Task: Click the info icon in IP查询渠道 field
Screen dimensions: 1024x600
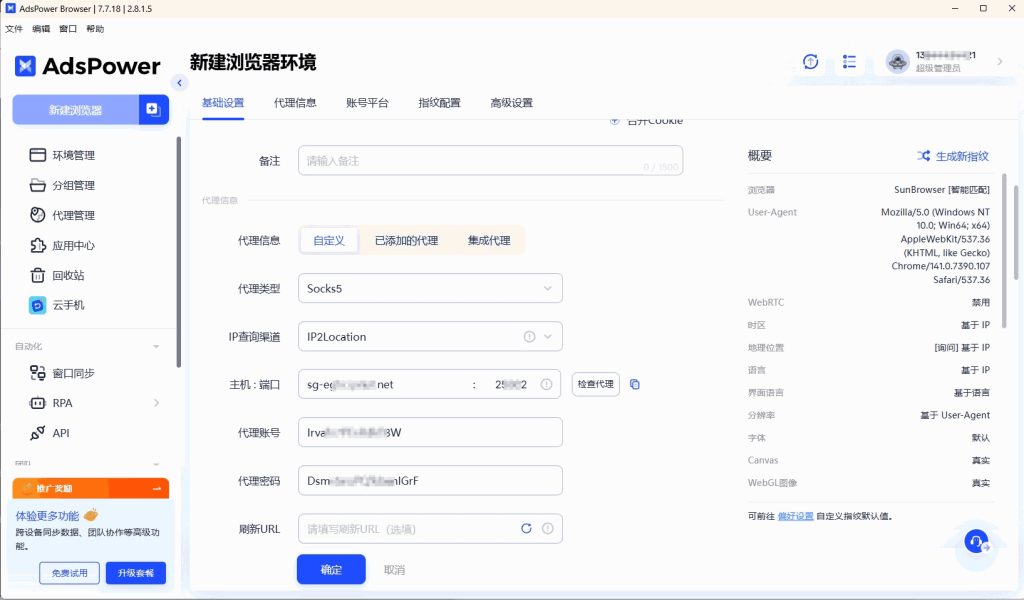Action: (x=530, y=337)
